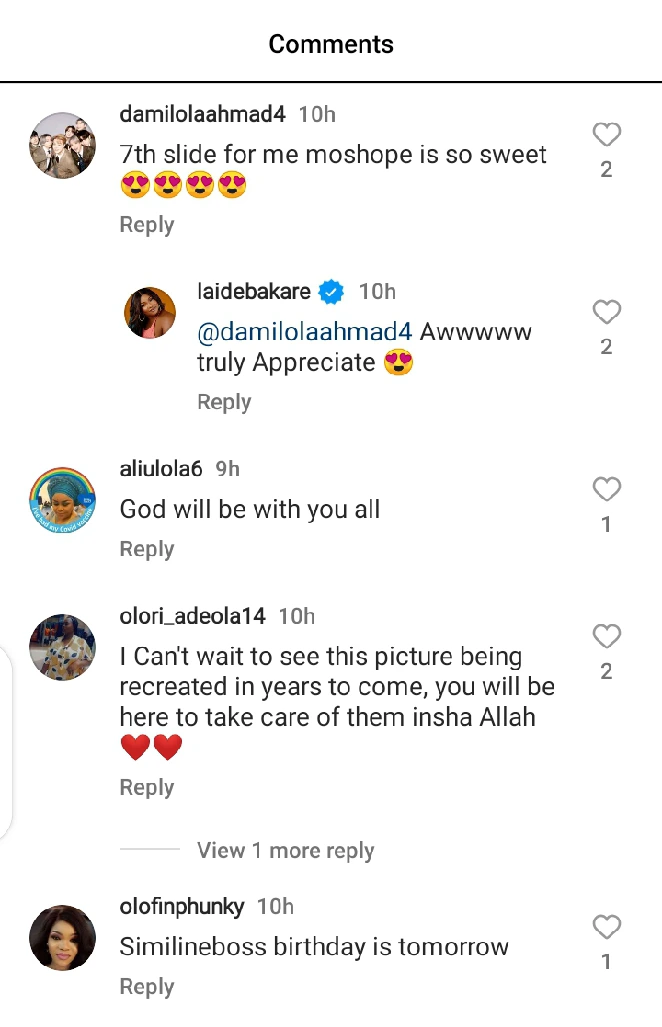Reply to damilolaahmad4's comment
The height and width of the screenshot is (1027, 662).
coord(147,225)
